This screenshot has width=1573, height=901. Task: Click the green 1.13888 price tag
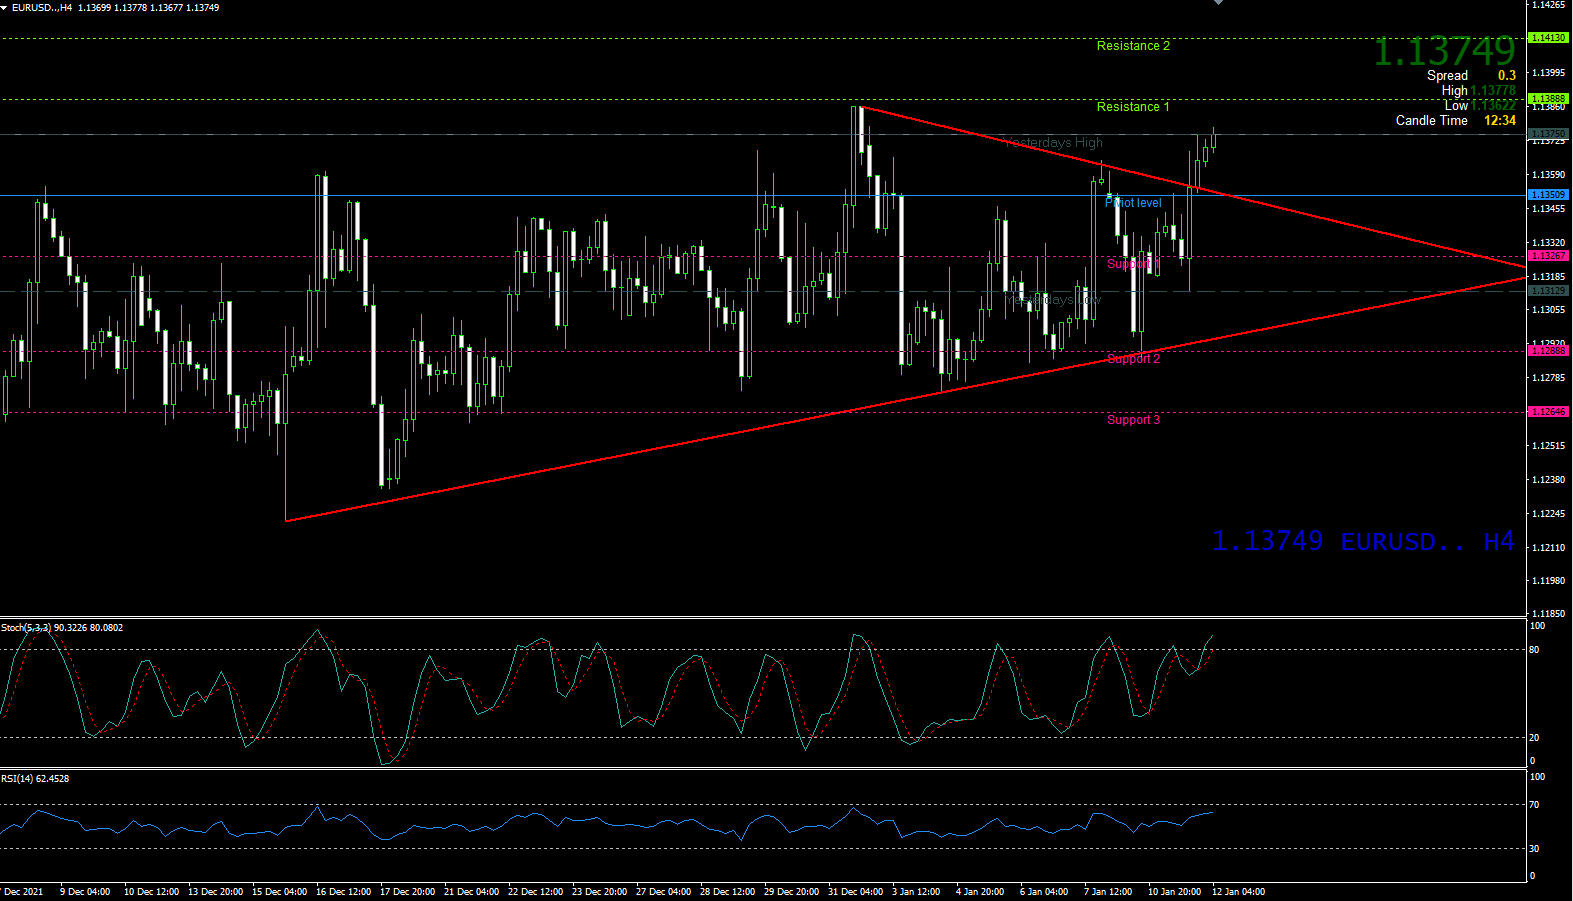coord(1548,99)
